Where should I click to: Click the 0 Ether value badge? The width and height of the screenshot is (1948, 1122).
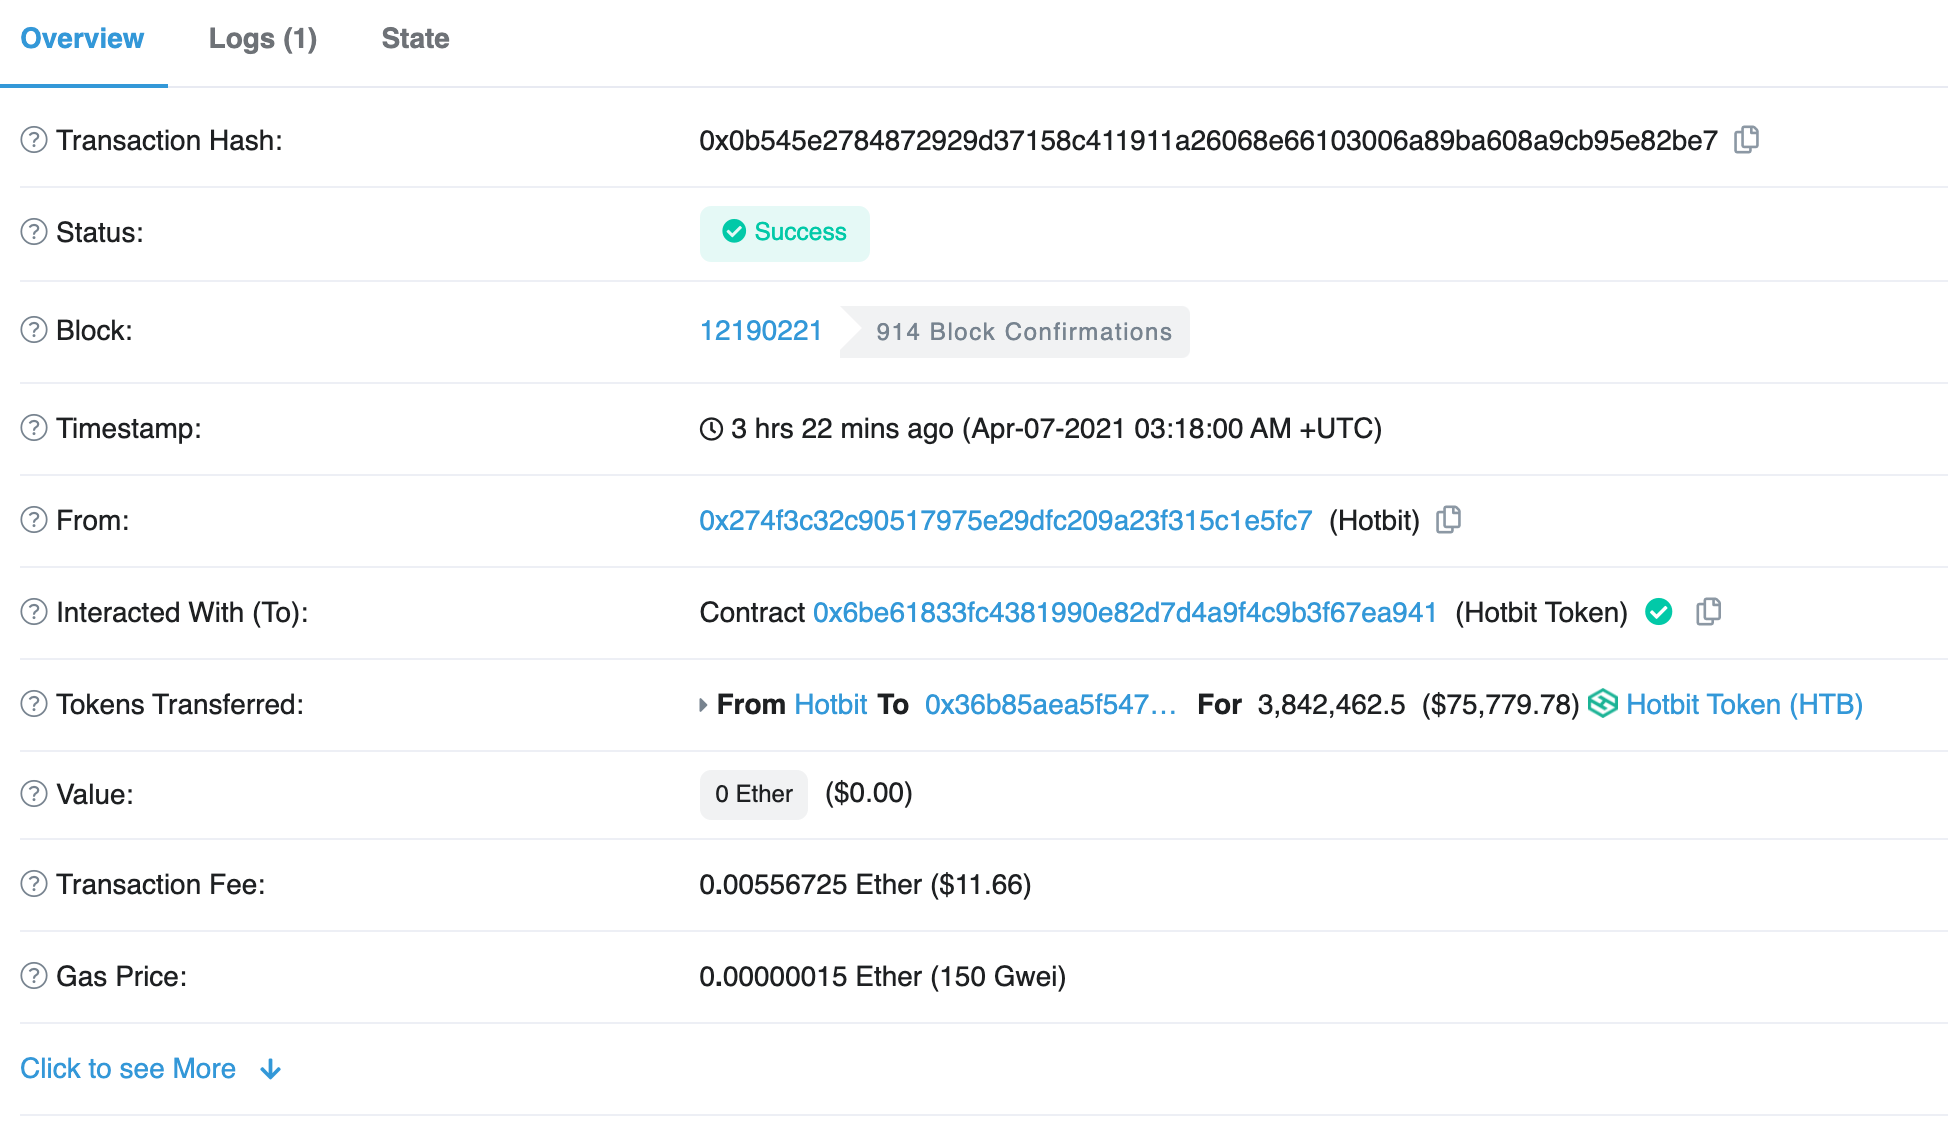click(x=753, y=794)
